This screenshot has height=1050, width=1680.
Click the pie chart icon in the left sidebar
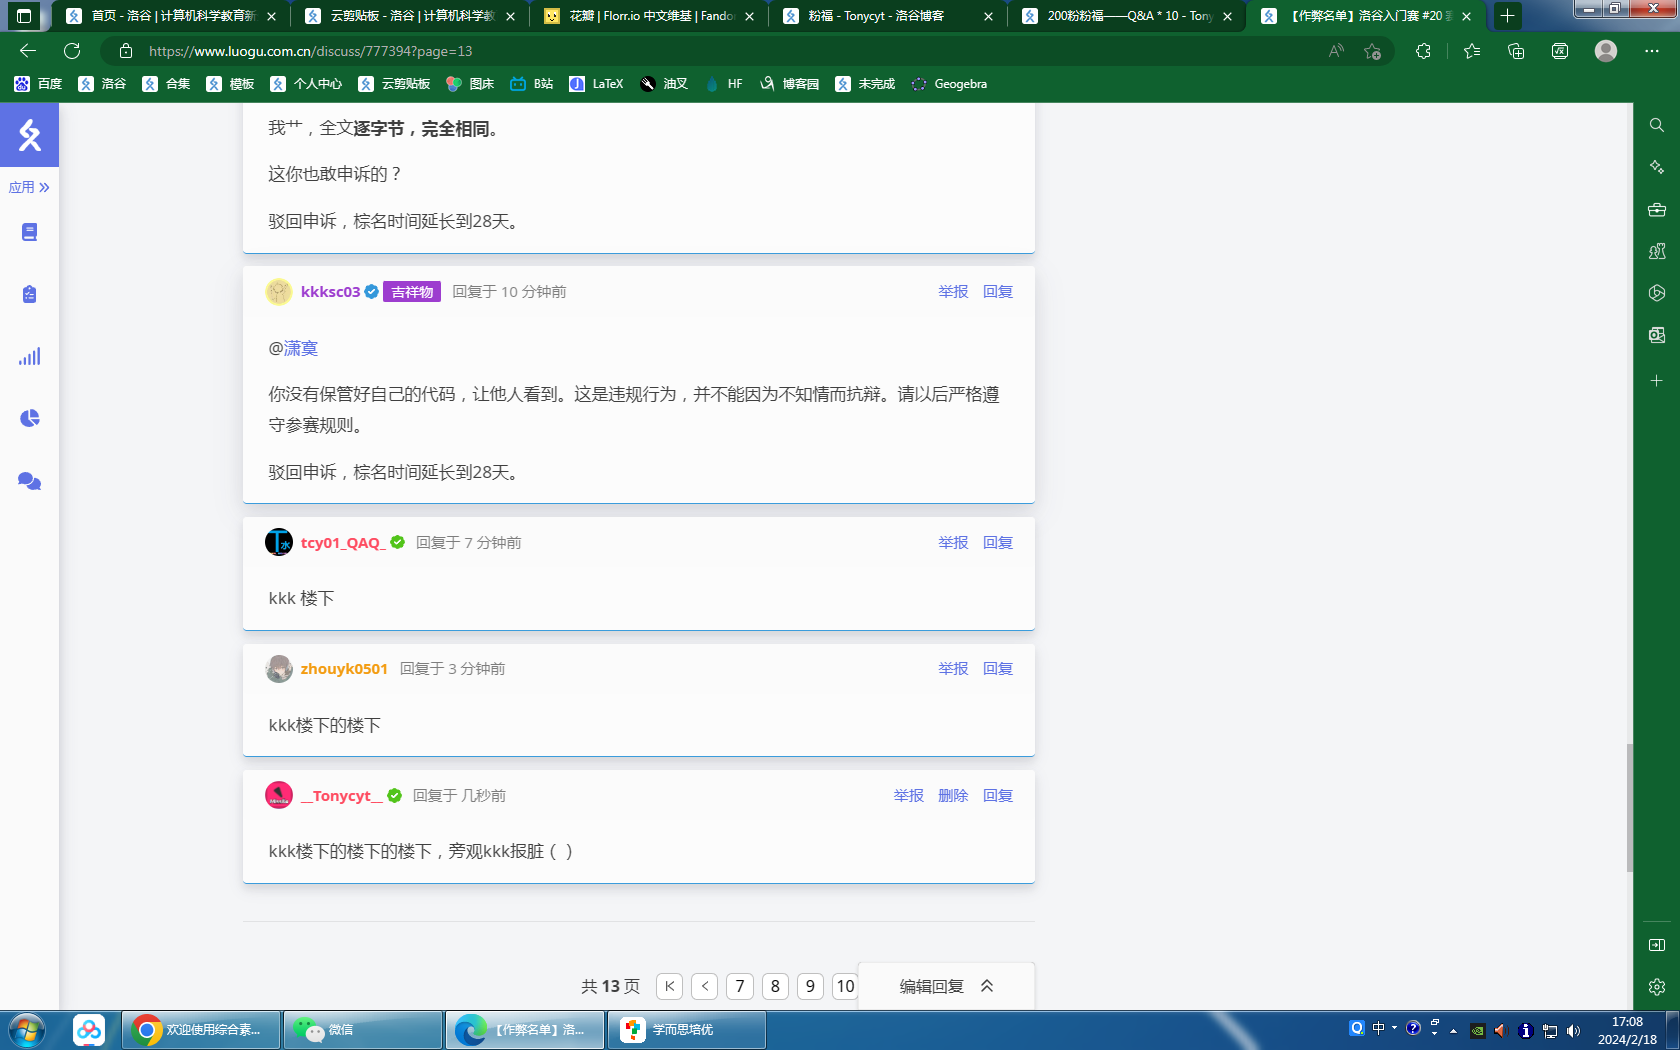coord(30,418)
